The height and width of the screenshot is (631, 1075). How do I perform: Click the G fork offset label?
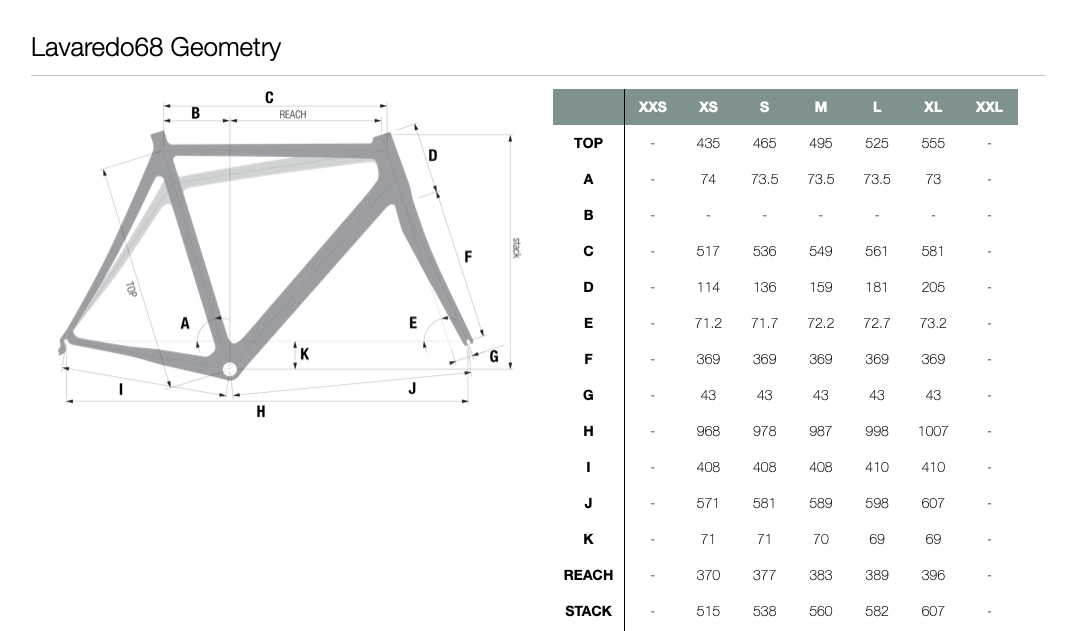pyautogui.click(x=494, y=357)
